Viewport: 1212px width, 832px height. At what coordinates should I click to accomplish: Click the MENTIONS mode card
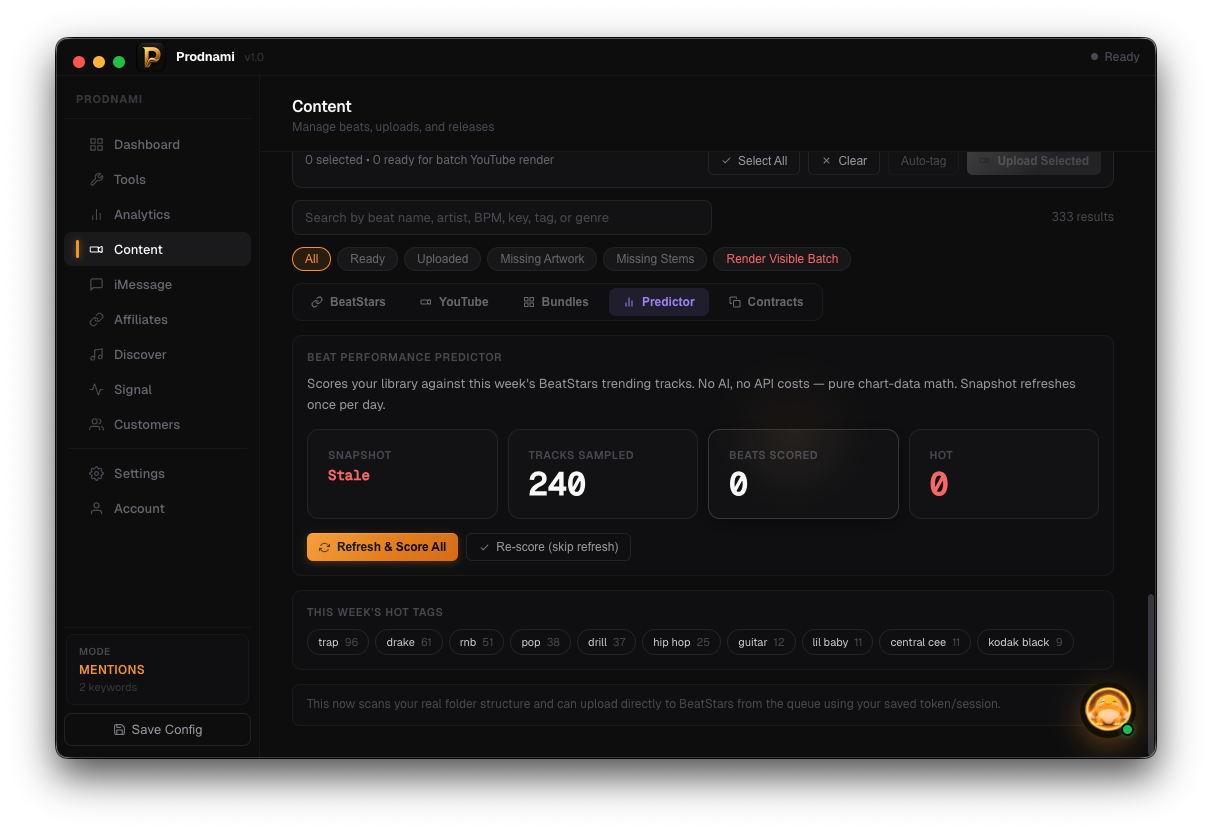[x=157, y=669]
